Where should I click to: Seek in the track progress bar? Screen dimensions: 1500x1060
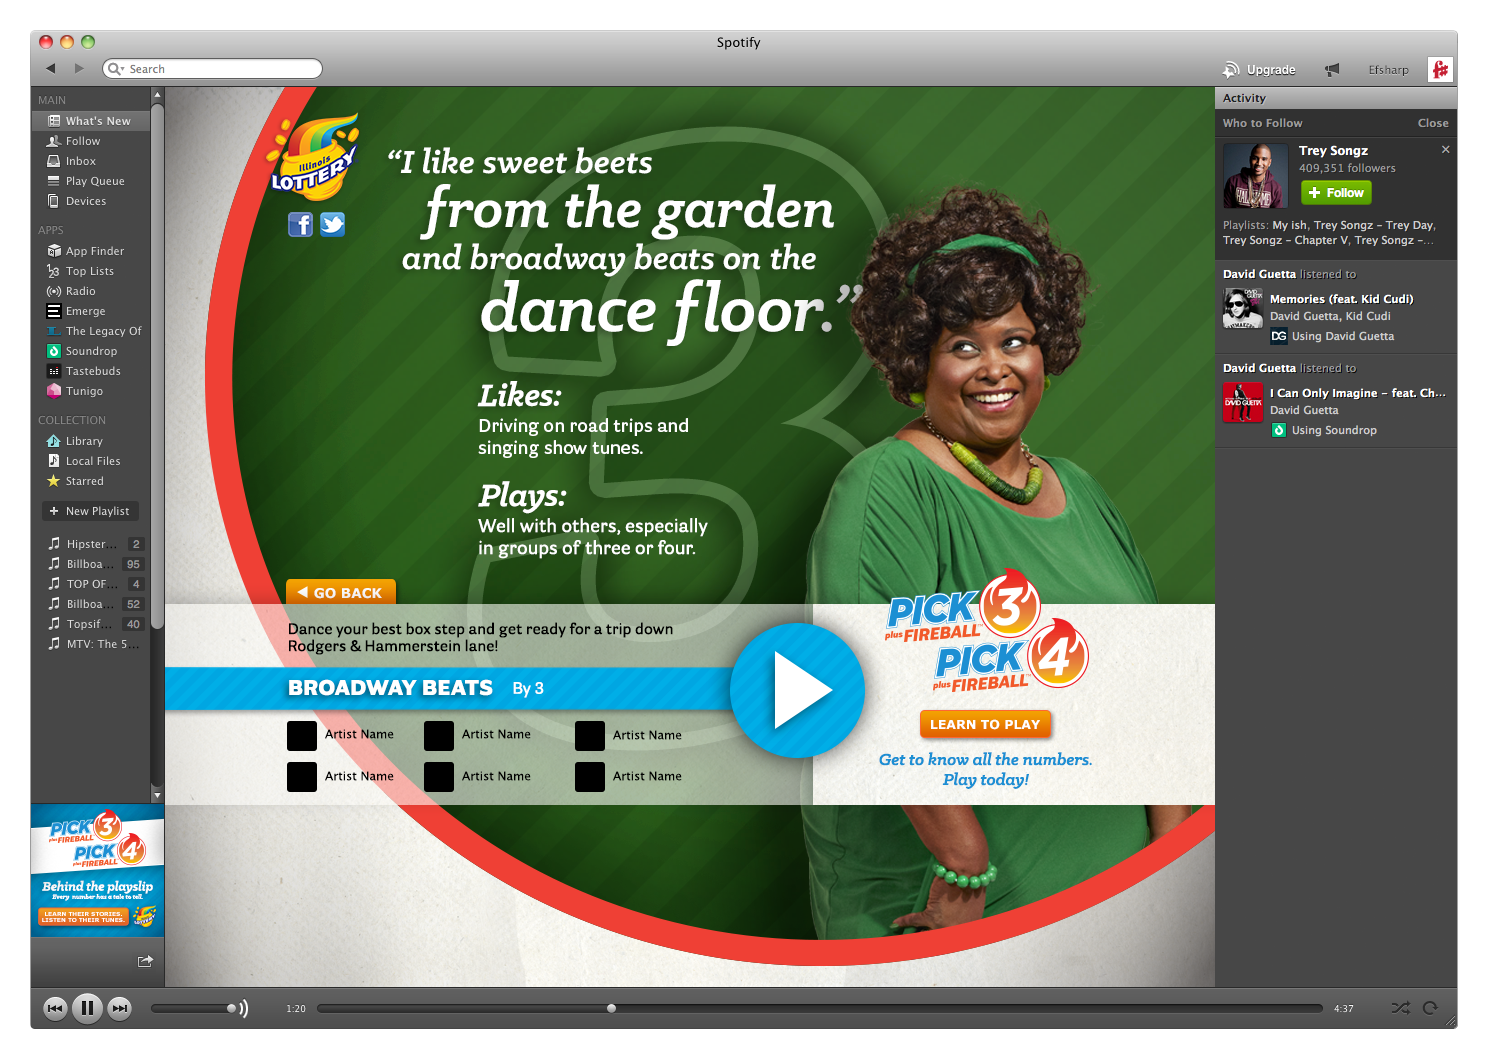tap(820, 1008)
